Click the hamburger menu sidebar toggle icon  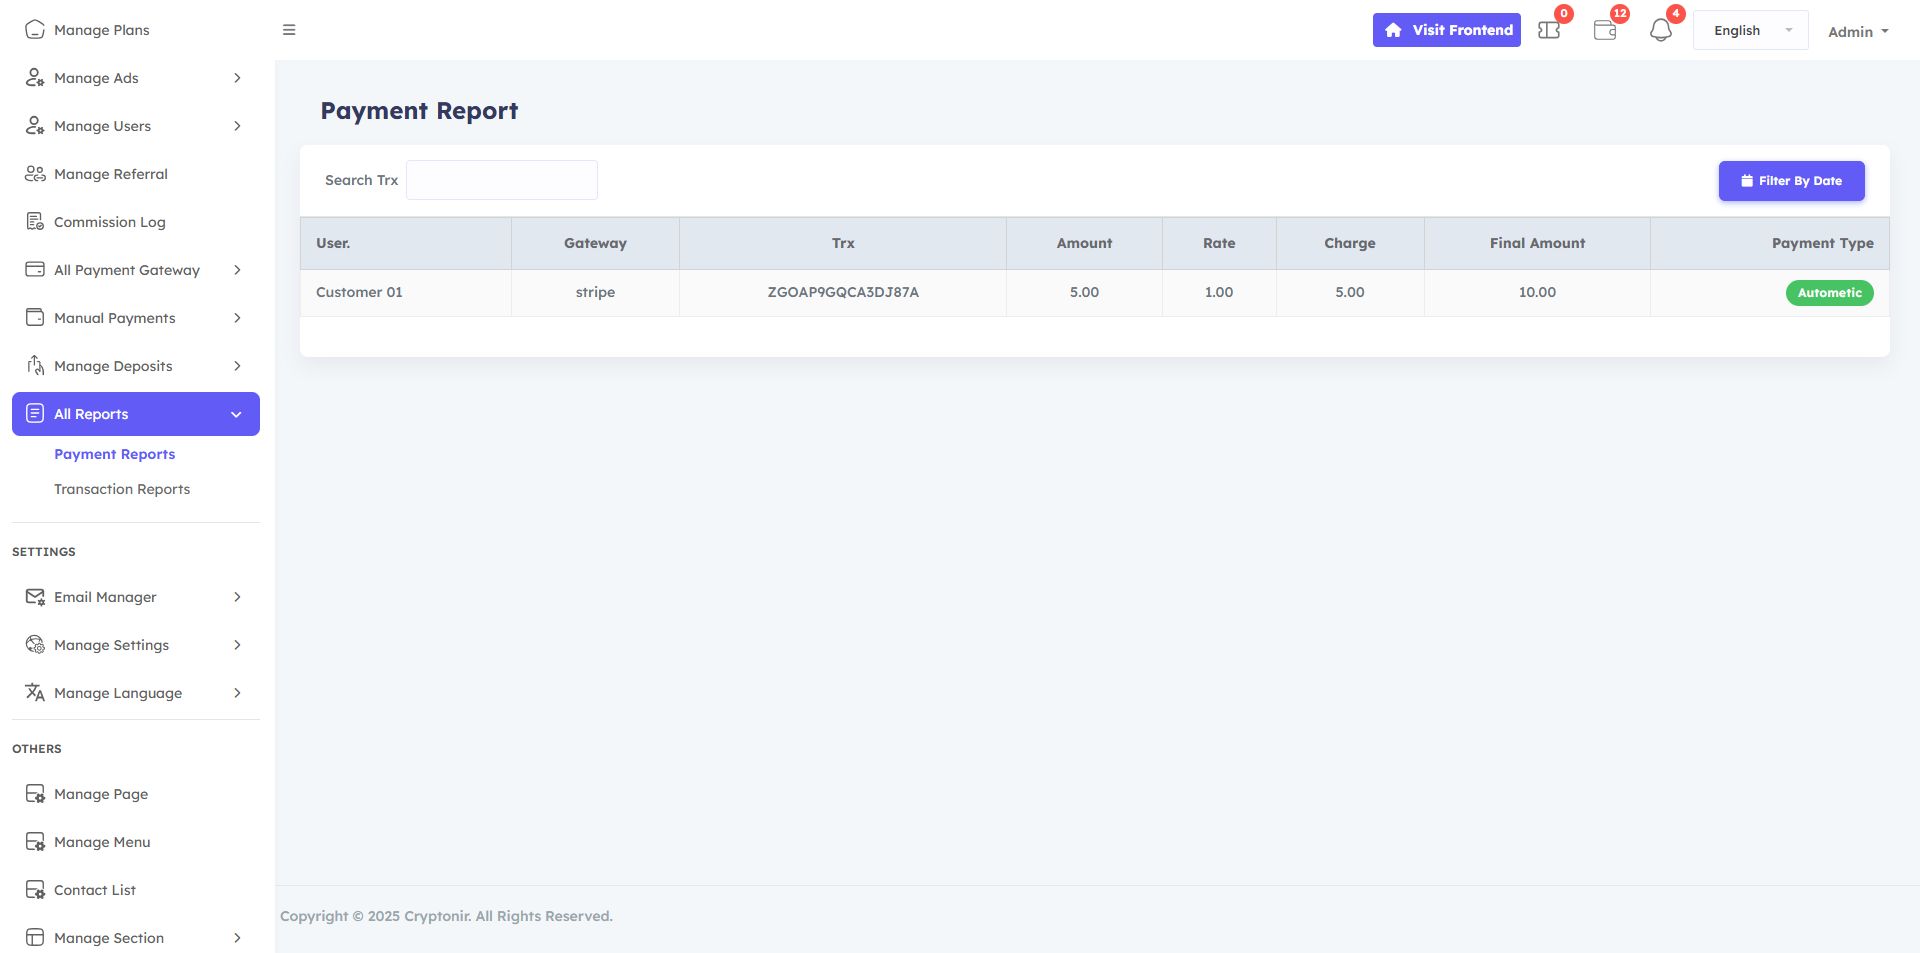click(289, 30)
